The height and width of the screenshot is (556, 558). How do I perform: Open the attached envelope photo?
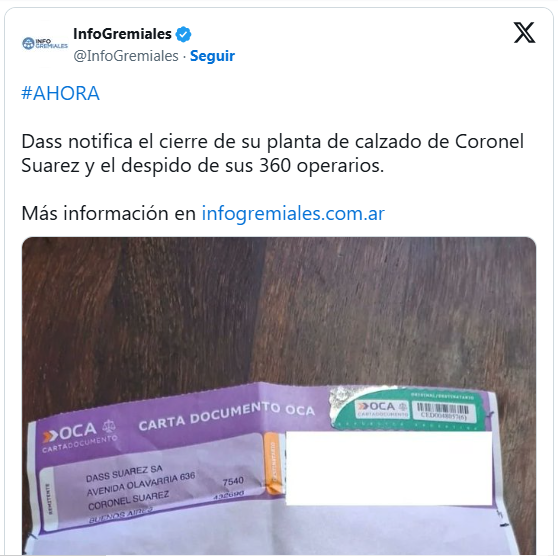[x=279, y=395]
